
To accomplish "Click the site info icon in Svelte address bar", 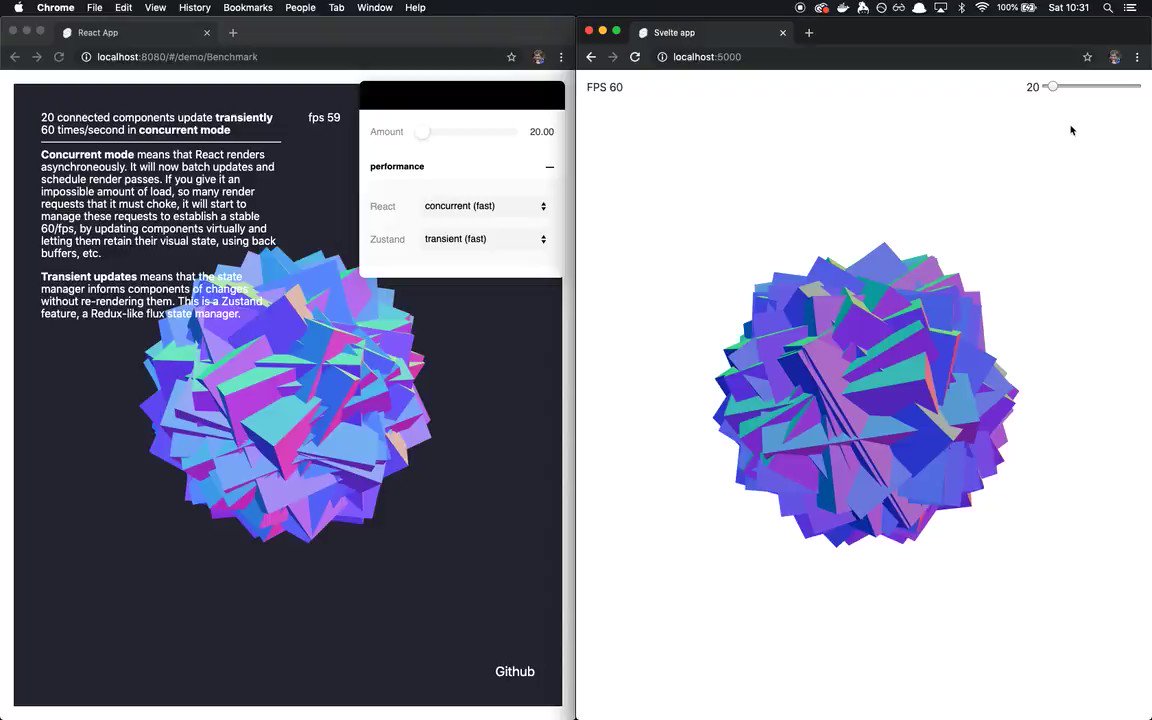I will 662,57.
